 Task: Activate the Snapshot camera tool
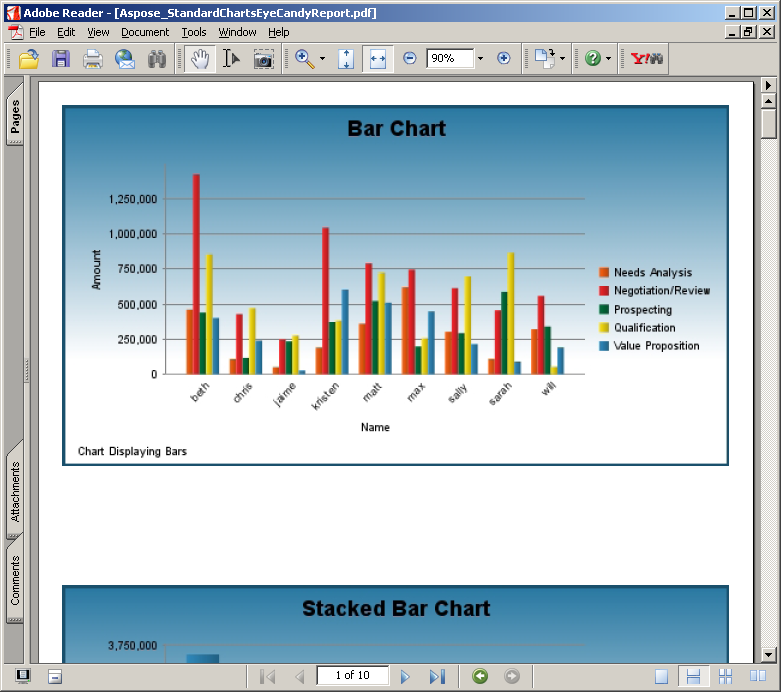(263, 59)
